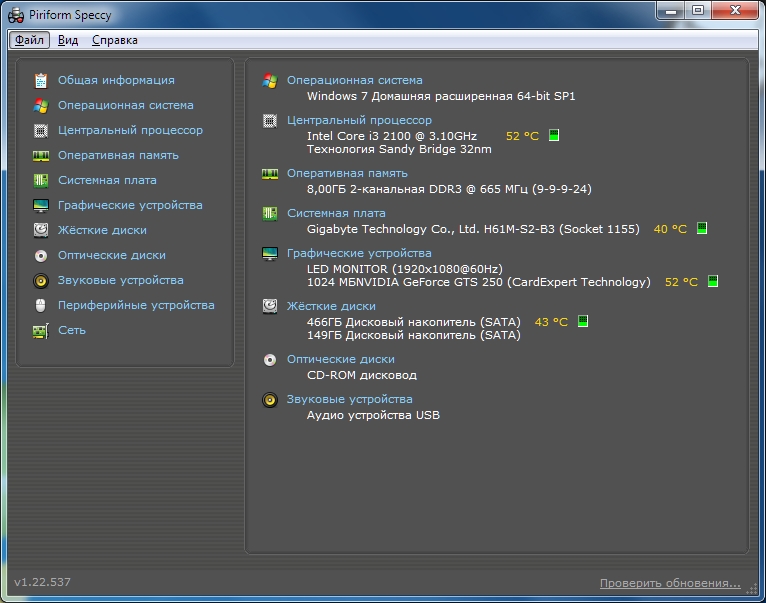Click the motherboard icon beside sidebar Системная плата

(x=41, y=180)
